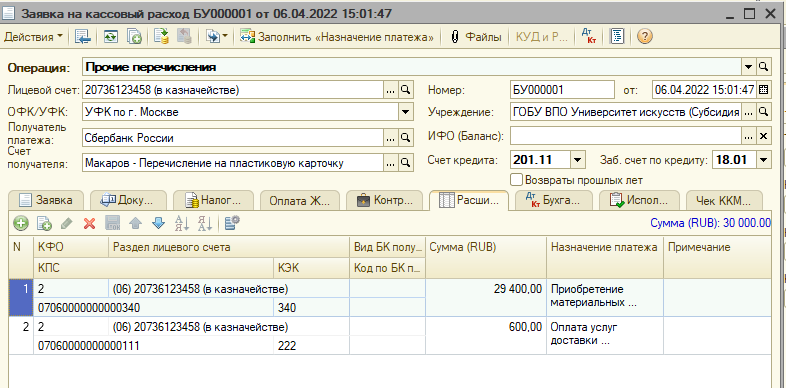The image size is (786, 388).
Task: Click the КЭК cell 222
Action: click(x=311, y=345)
